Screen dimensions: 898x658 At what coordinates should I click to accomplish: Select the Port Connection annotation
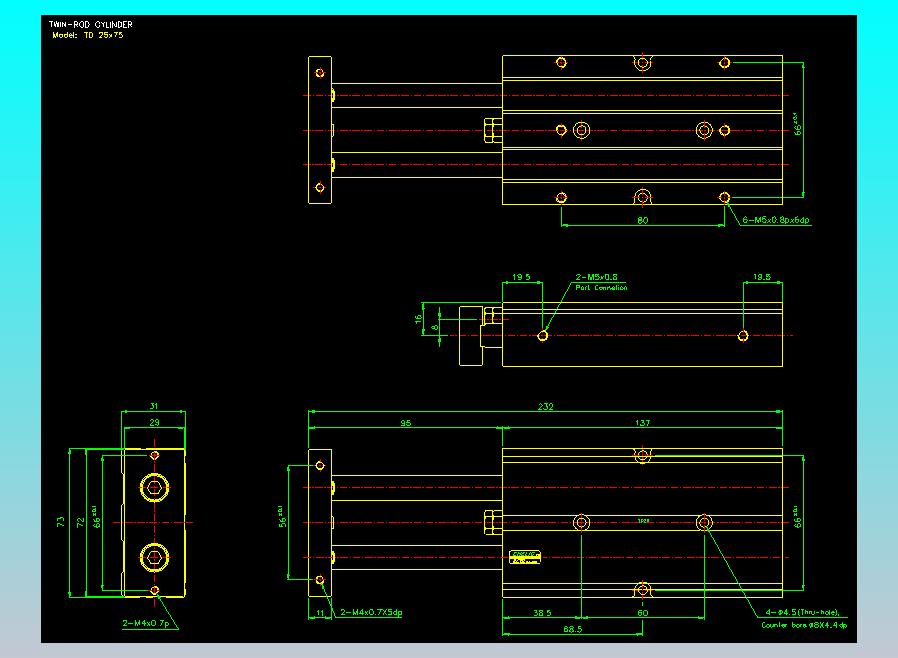point(601,288)
